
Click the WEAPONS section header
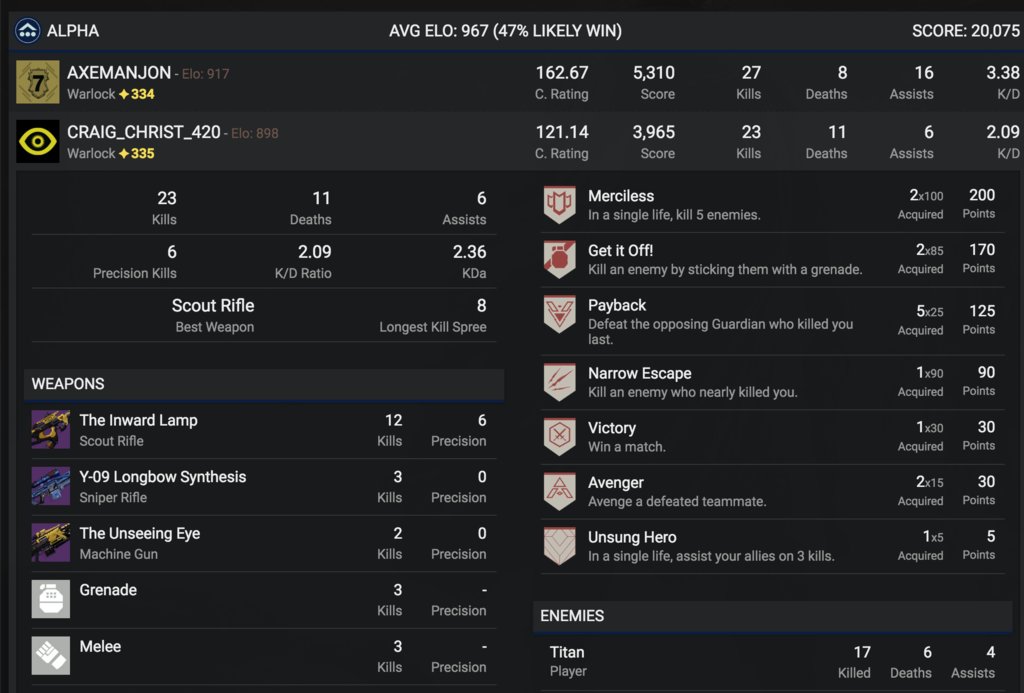(x=264, y=384)
